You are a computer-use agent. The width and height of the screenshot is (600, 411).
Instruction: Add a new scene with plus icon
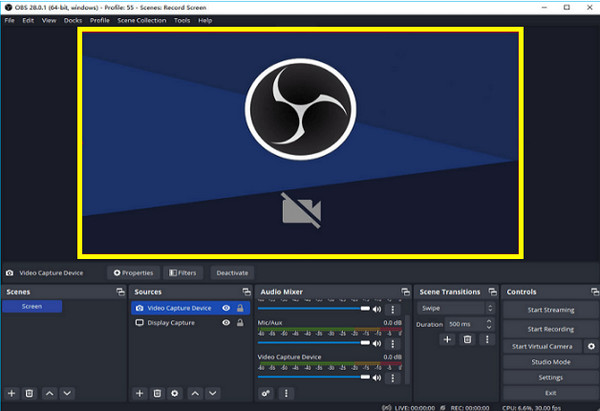[x=11, y=393]
